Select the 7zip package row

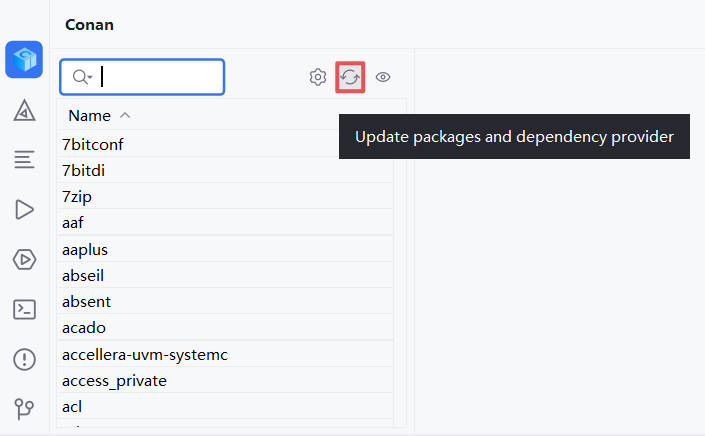click(77, 197)
